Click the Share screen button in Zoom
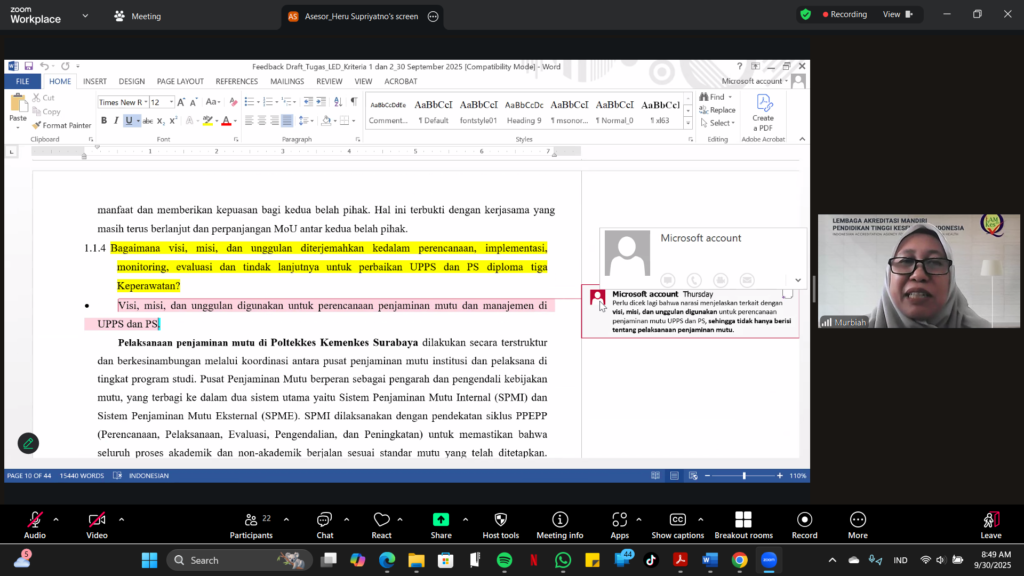The width and height of the screenshot is (1024, 576). coord(441,525)
